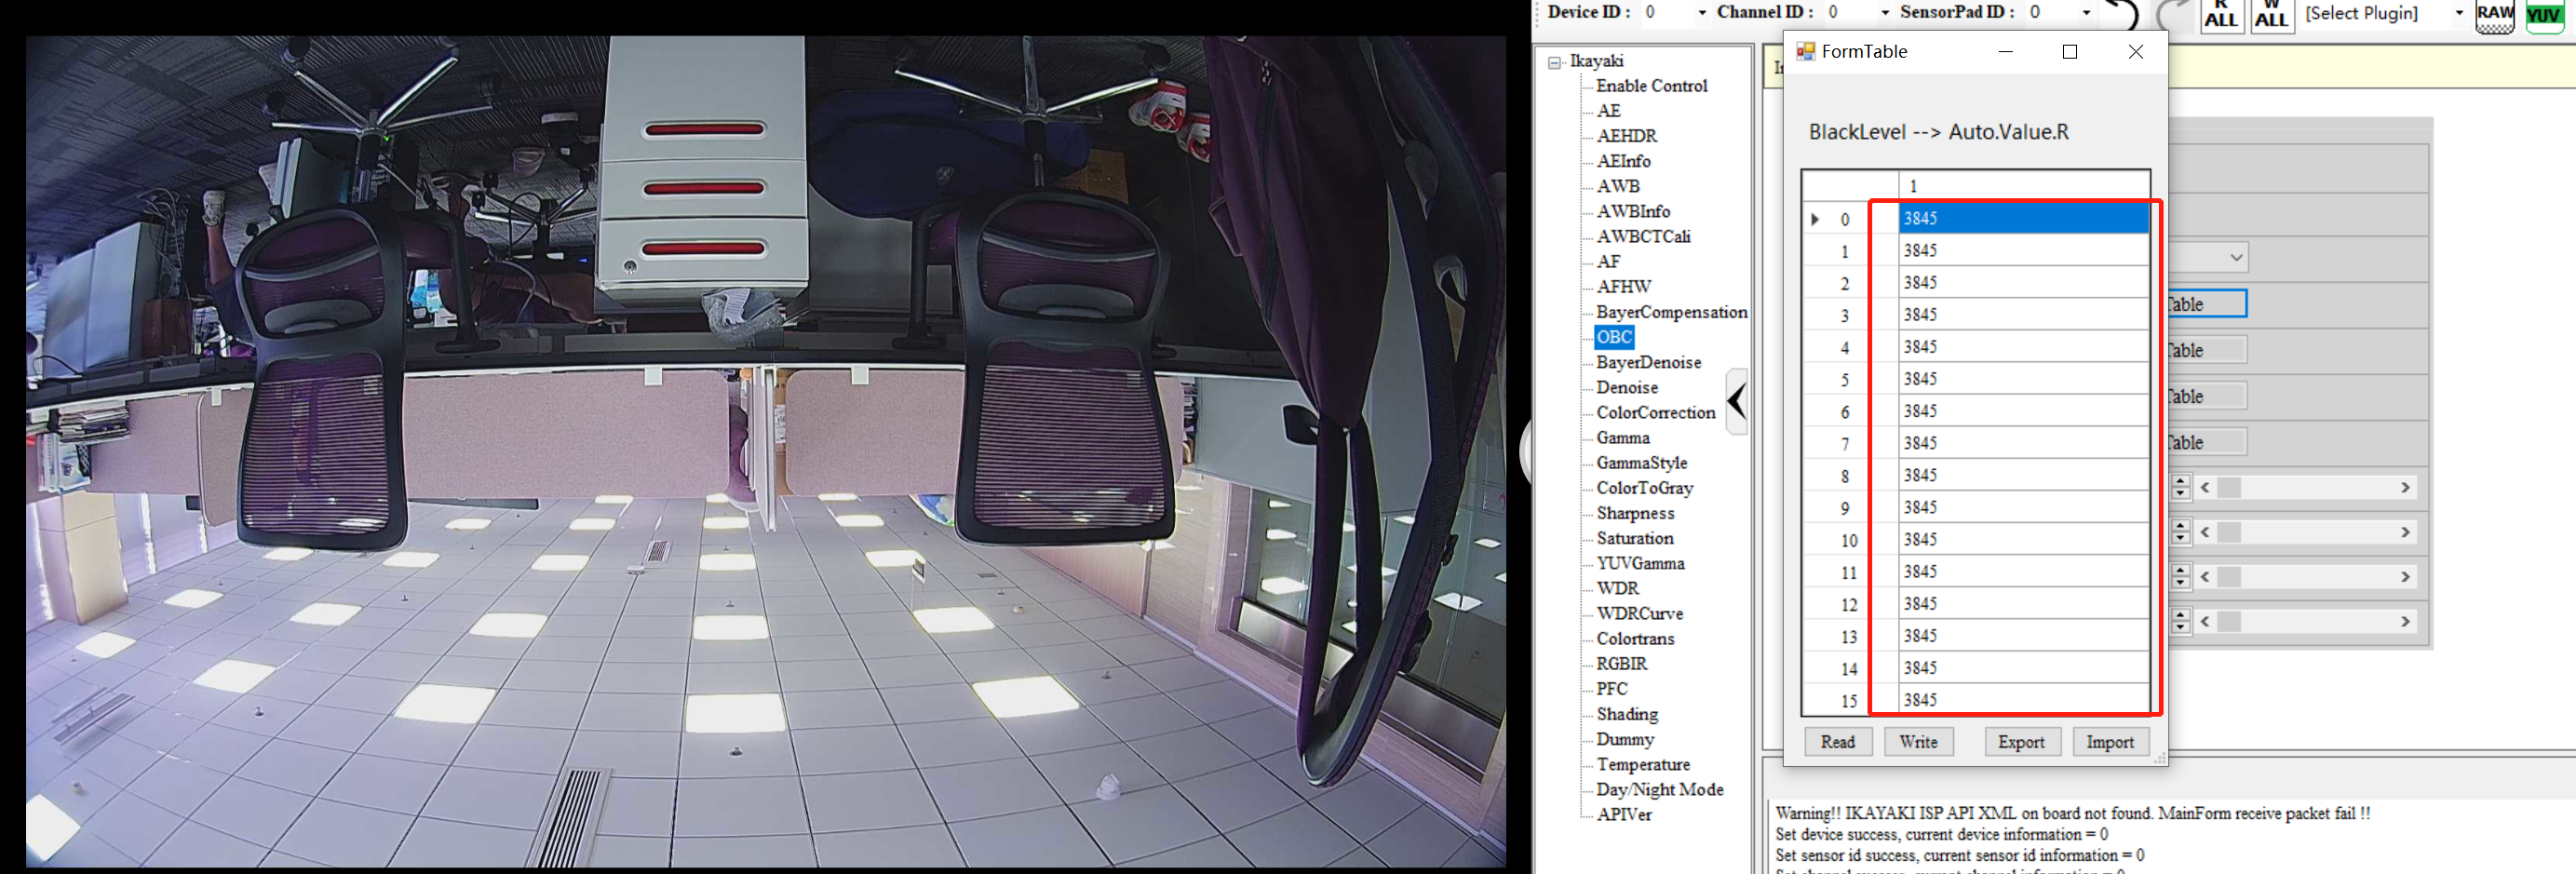Click the FormTable window icon
The height and width of the screenshot is (874, 2576).
pyautogui.click(x=1805, y=51)
